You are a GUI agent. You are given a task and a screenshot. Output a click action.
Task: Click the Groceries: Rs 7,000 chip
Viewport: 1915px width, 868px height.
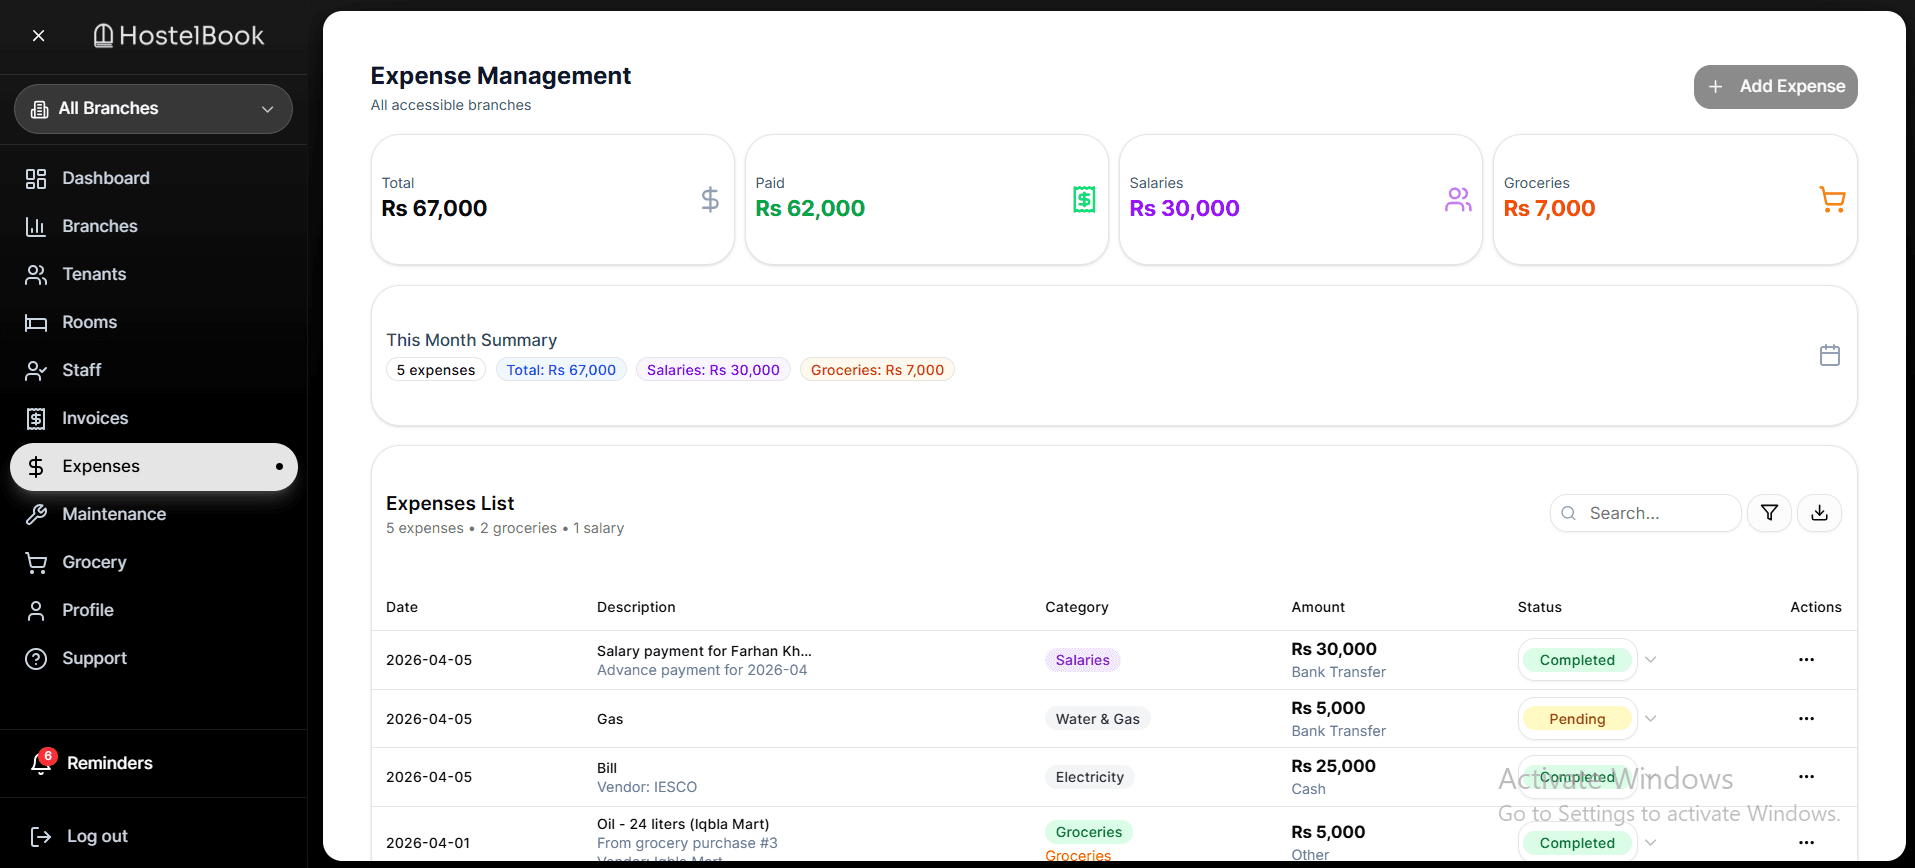point(877,370)
